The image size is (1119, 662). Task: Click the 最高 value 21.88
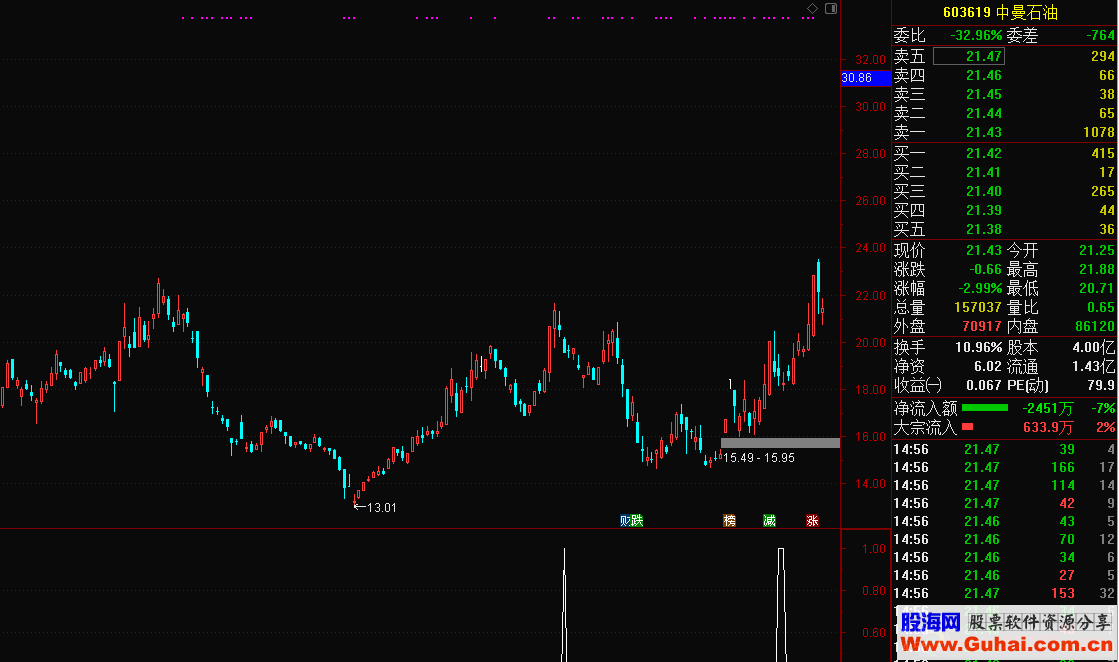pos(1097,270)
